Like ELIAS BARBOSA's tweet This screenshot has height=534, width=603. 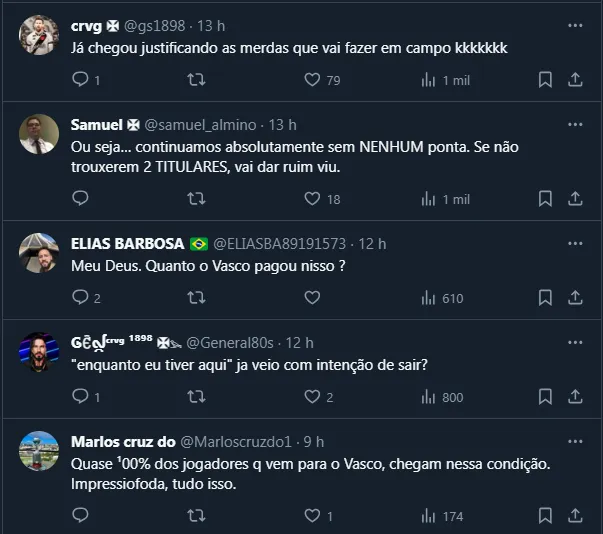(312, 298)
